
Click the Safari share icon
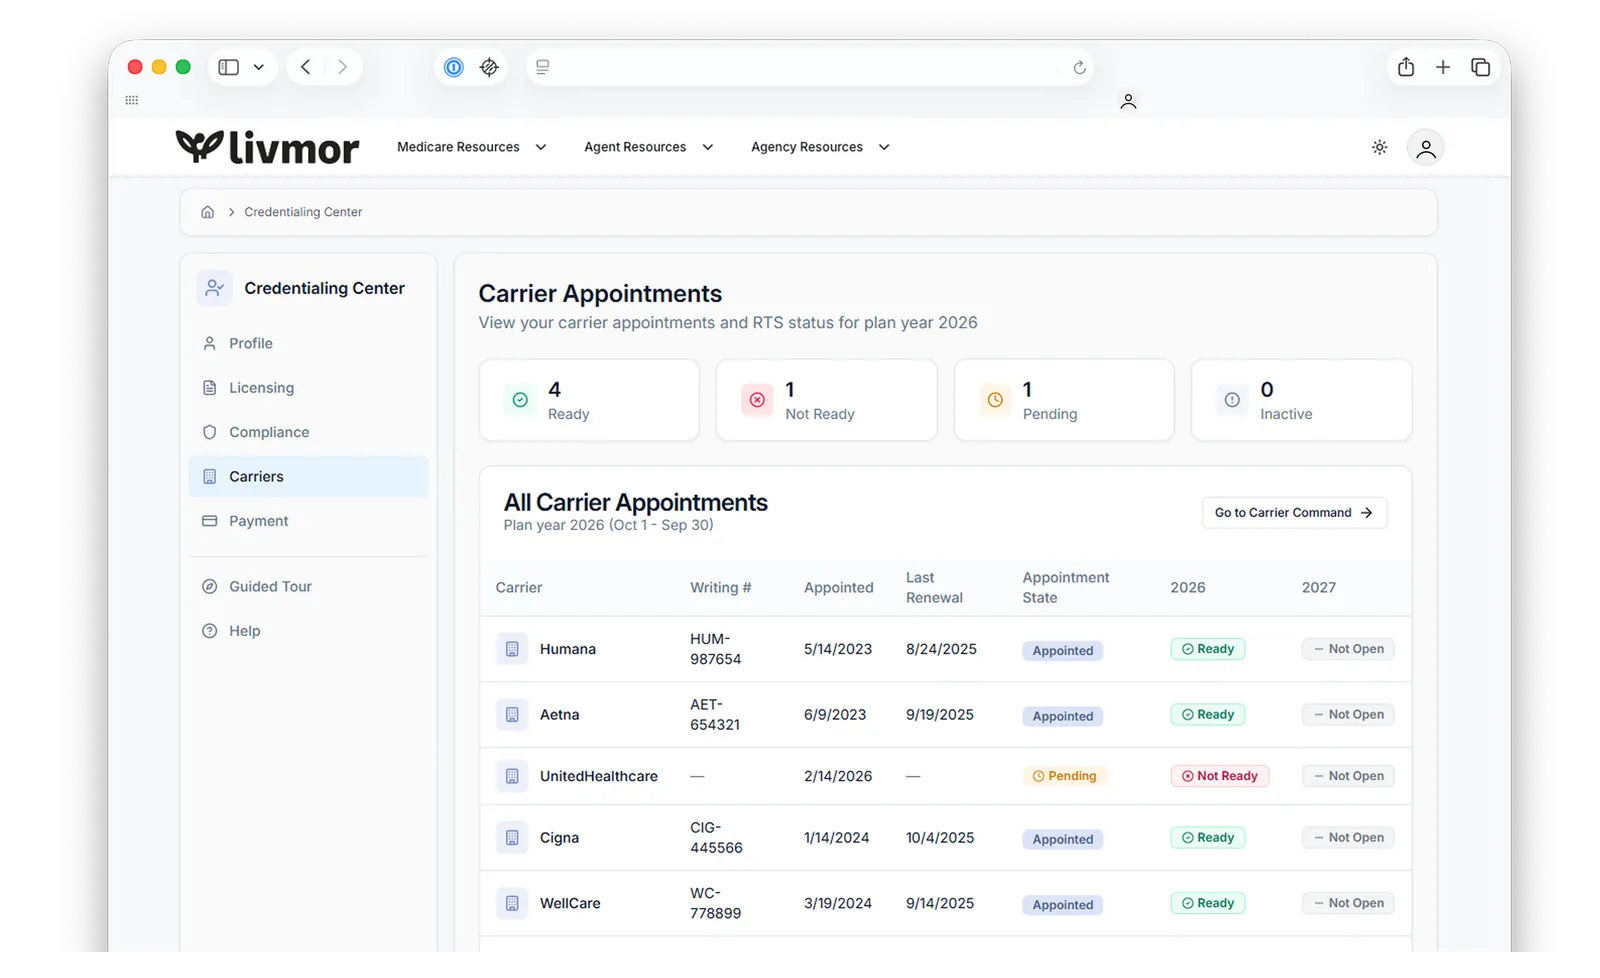tap(1406, 67)
